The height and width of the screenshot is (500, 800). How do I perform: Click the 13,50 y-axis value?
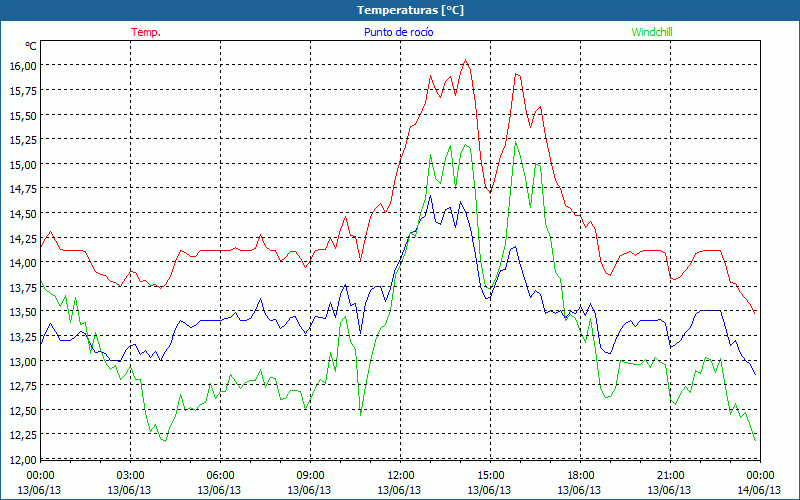pyautogui.click(x=23, y=312)
